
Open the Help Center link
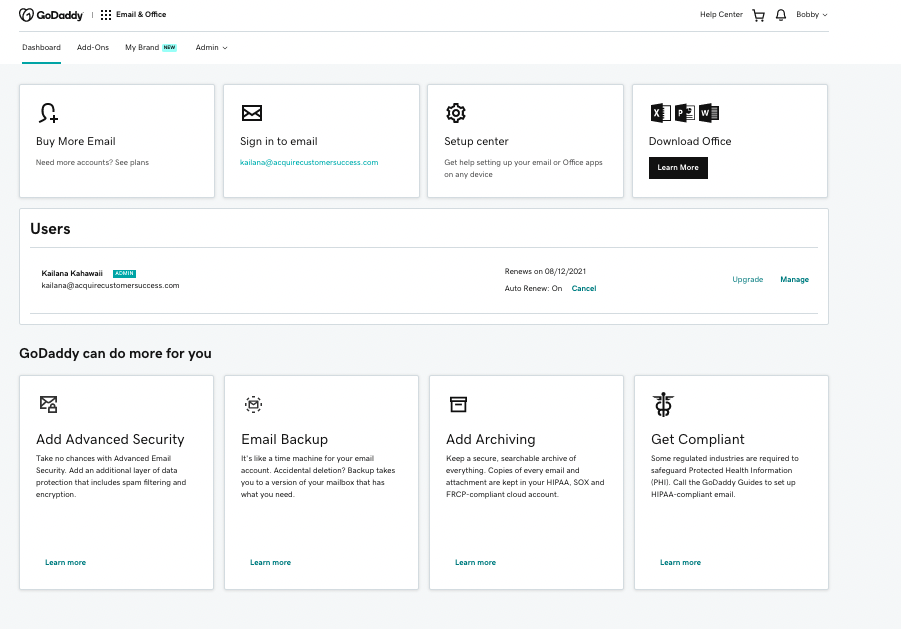click(721, 15)
